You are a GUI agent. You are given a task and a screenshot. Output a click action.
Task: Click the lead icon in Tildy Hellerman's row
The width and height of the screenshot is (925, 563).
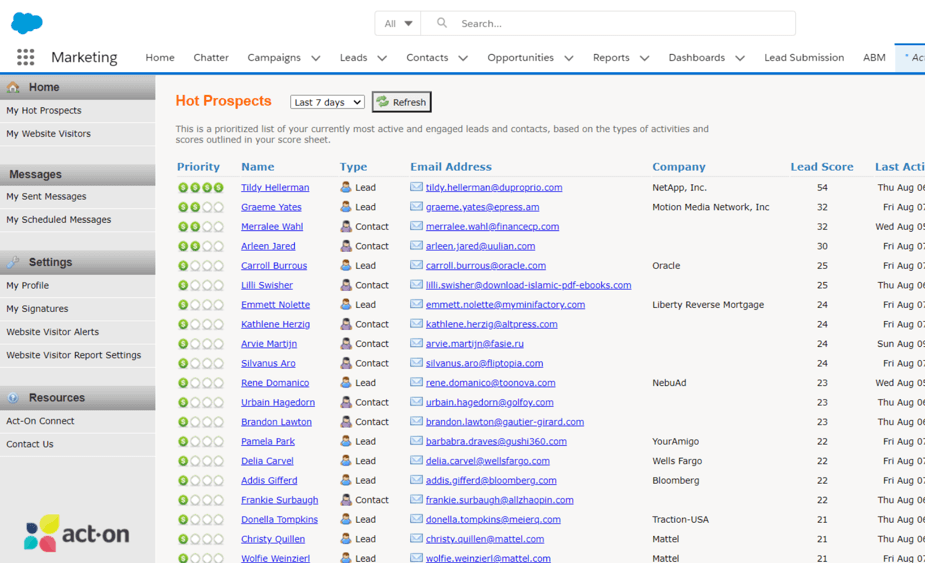(x=345, y=187)
